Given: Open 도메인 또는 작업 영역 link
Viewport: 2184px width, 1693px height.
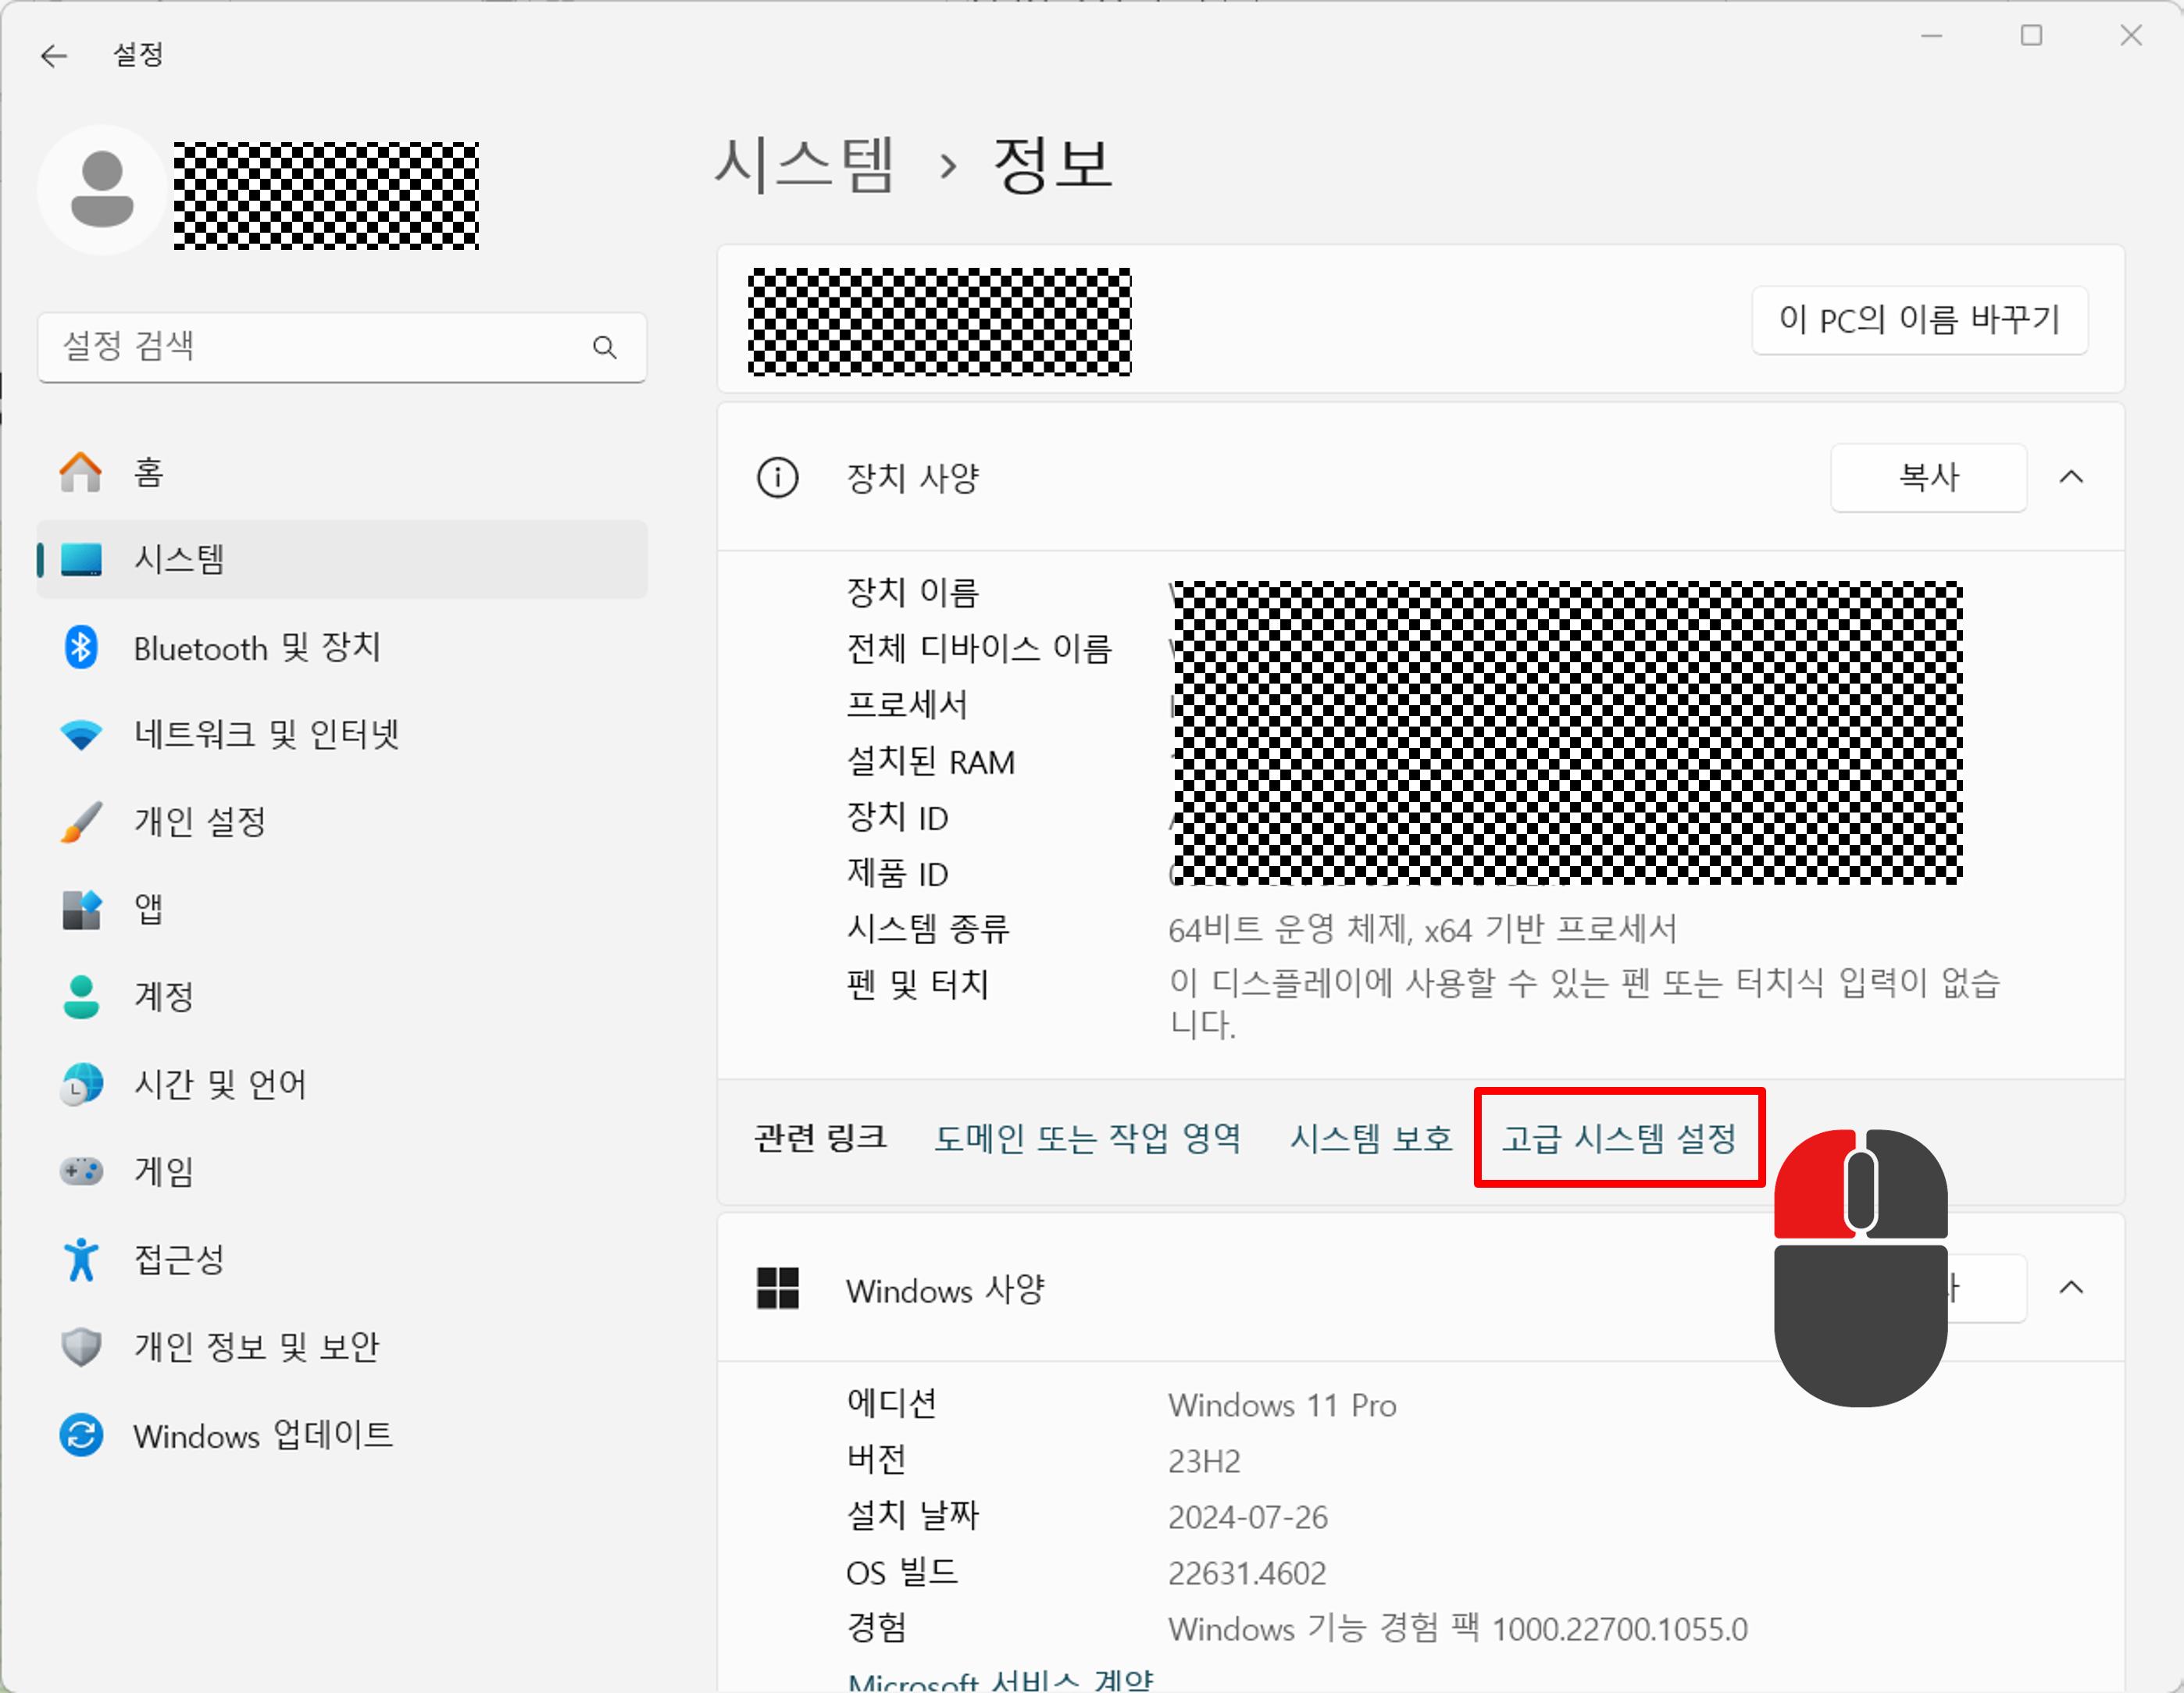Looking at the screenshot, I should 1087,1138.
